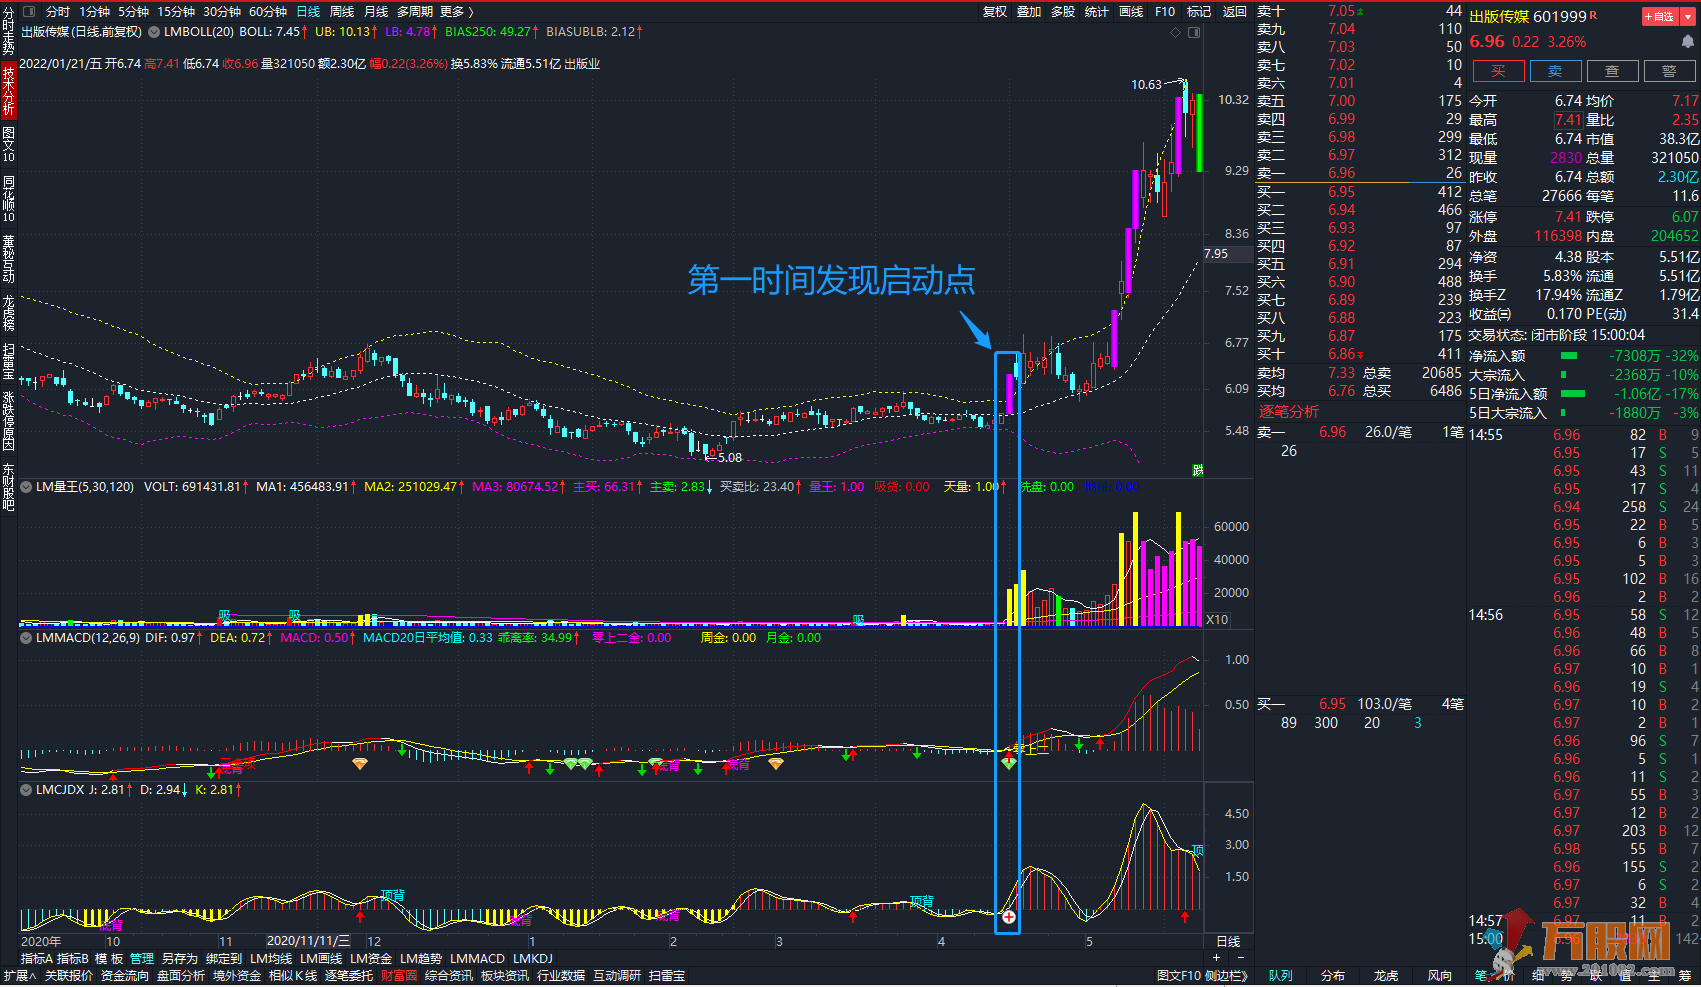The width and height of the screenshot is (1701, 987).
Task: Switch to 分时 intraday chart
Action: point(58,12)
